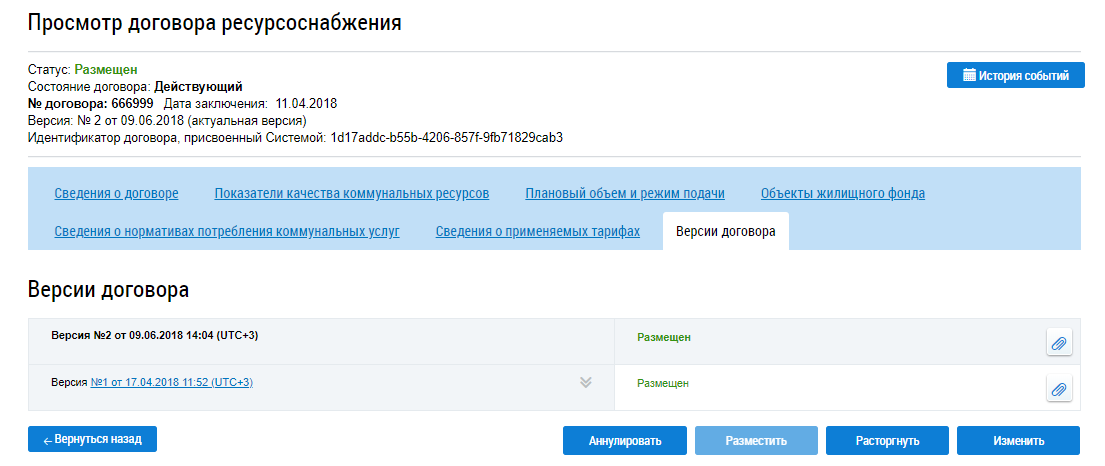
Task: Switch to Сведения о применяемых тарифах tab
Action: tap(538, 232)
